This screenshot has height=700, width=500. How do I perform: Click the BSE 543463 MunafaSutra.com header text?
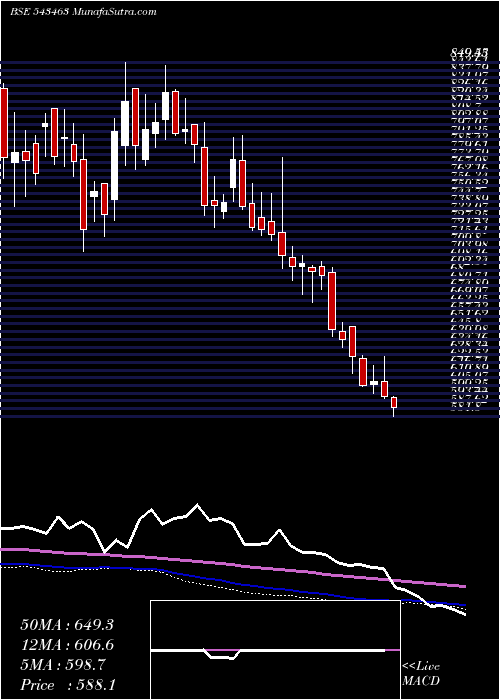point(83,12)
